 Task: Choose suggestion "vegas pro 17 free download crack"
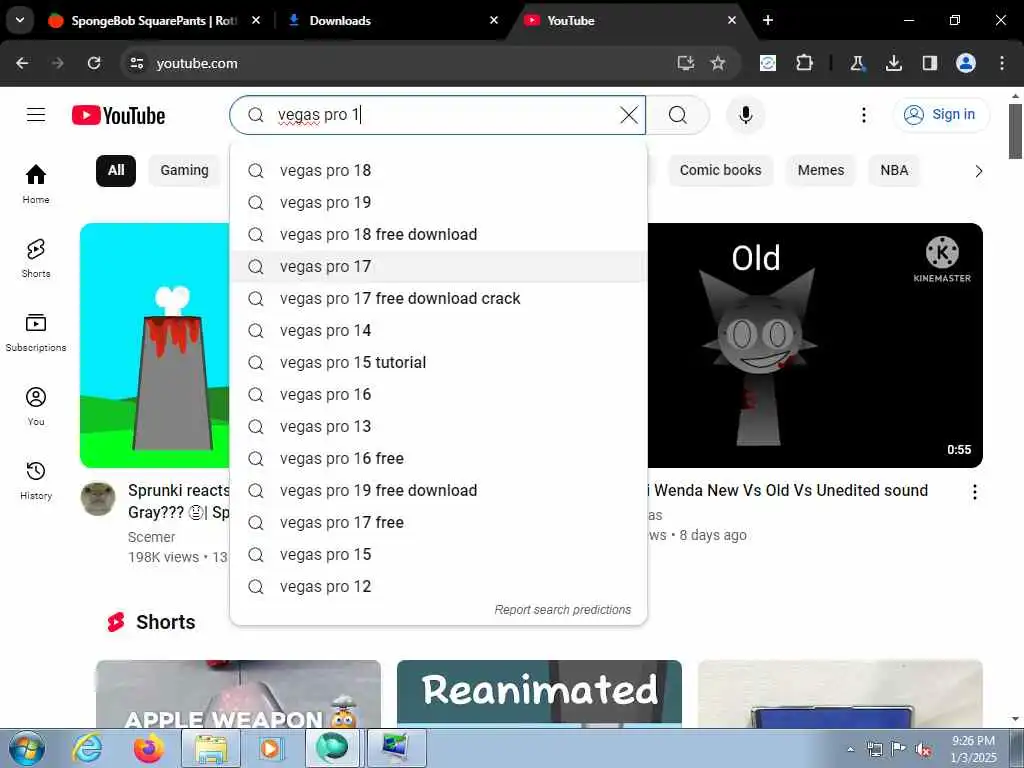tap(438, 298)
